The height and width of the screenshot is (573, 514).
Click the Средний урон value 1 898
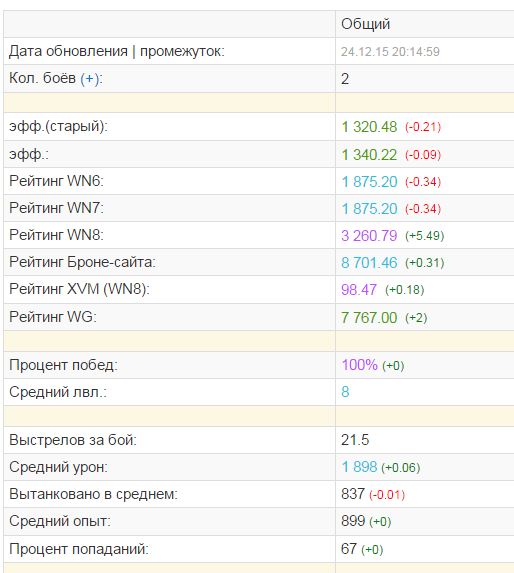pyautogui.click(x=359, y=467)
